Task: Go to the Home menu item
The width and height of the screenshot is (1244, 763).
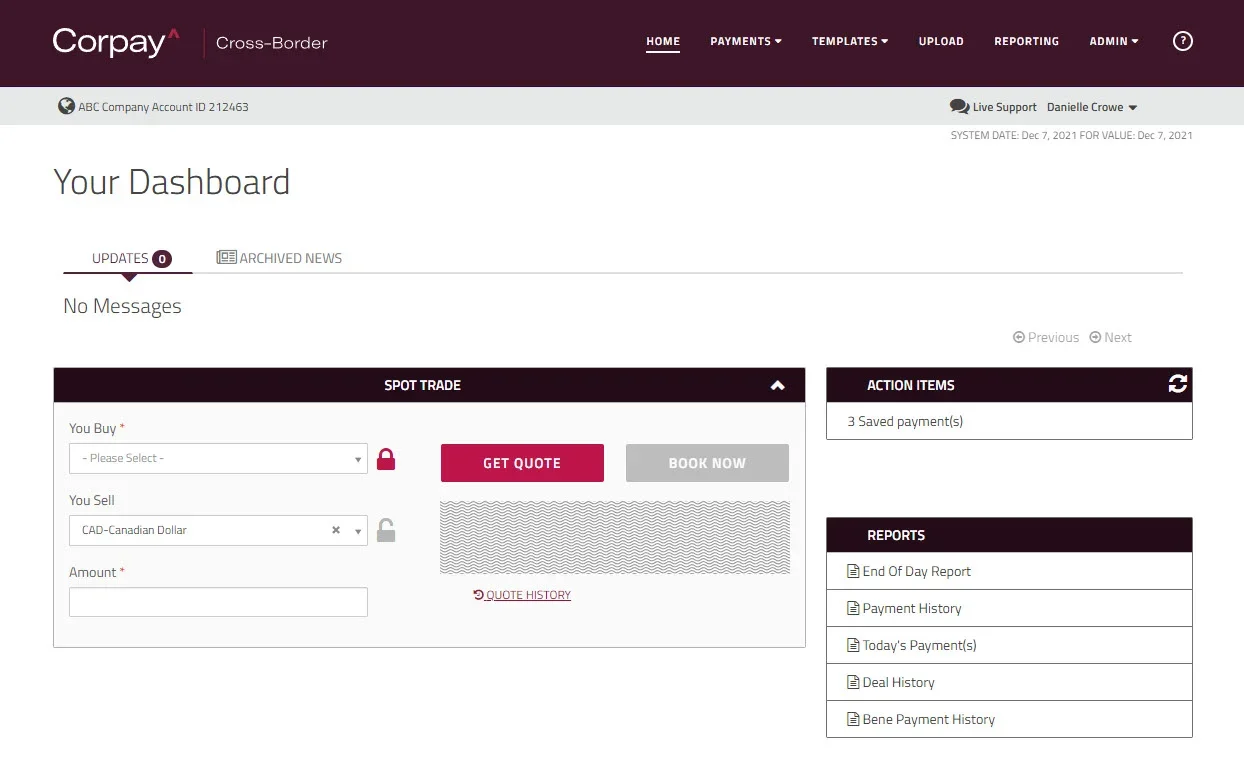Action: pos(663,41)
